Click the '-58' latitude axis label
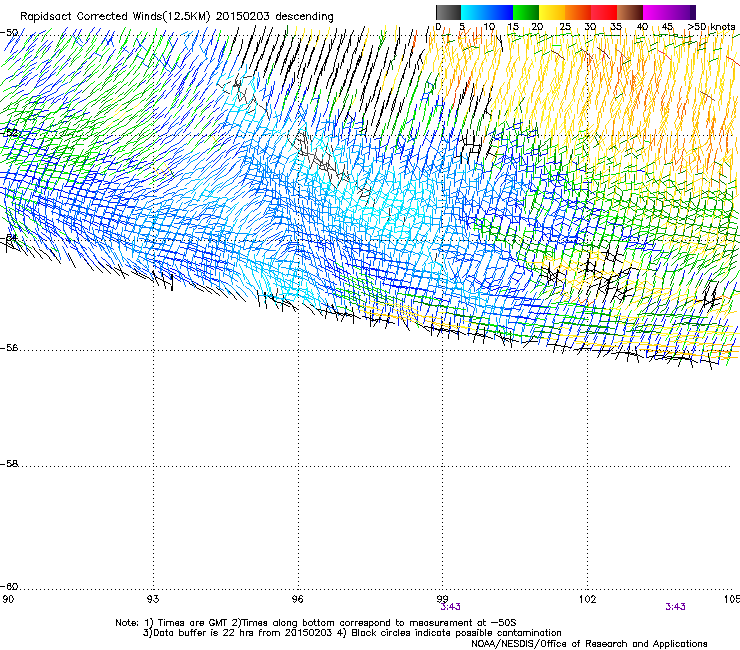 pos(9,464)
